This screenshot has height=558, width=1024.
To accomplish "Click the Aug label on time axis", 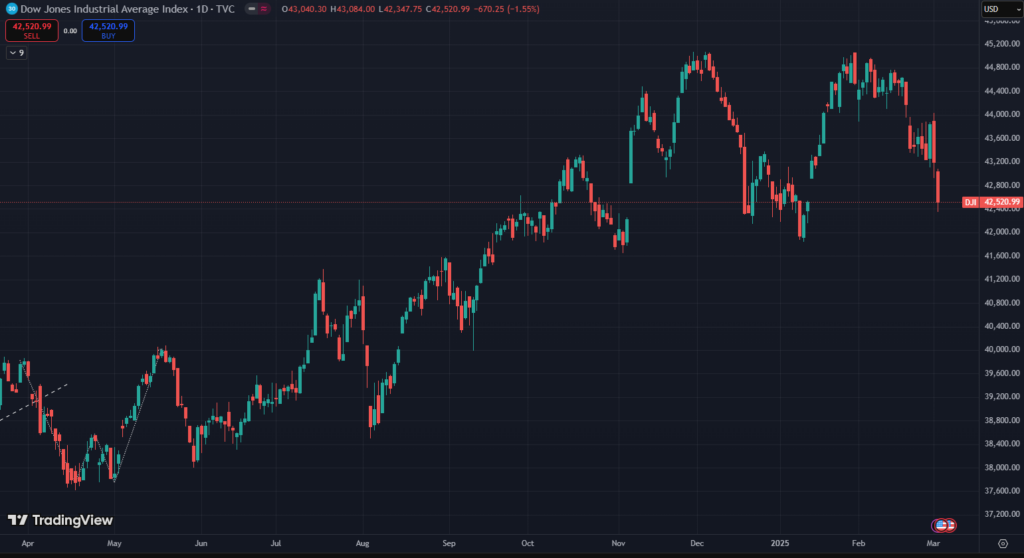I will click(x=362, y=543).
